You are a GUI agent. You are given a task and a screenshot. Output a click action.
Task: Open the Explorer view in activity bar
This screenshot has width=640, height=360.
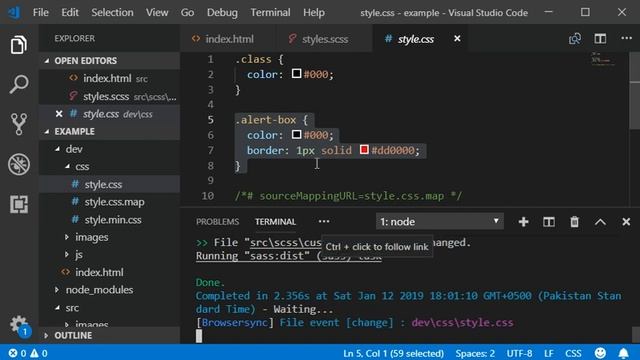19,44
